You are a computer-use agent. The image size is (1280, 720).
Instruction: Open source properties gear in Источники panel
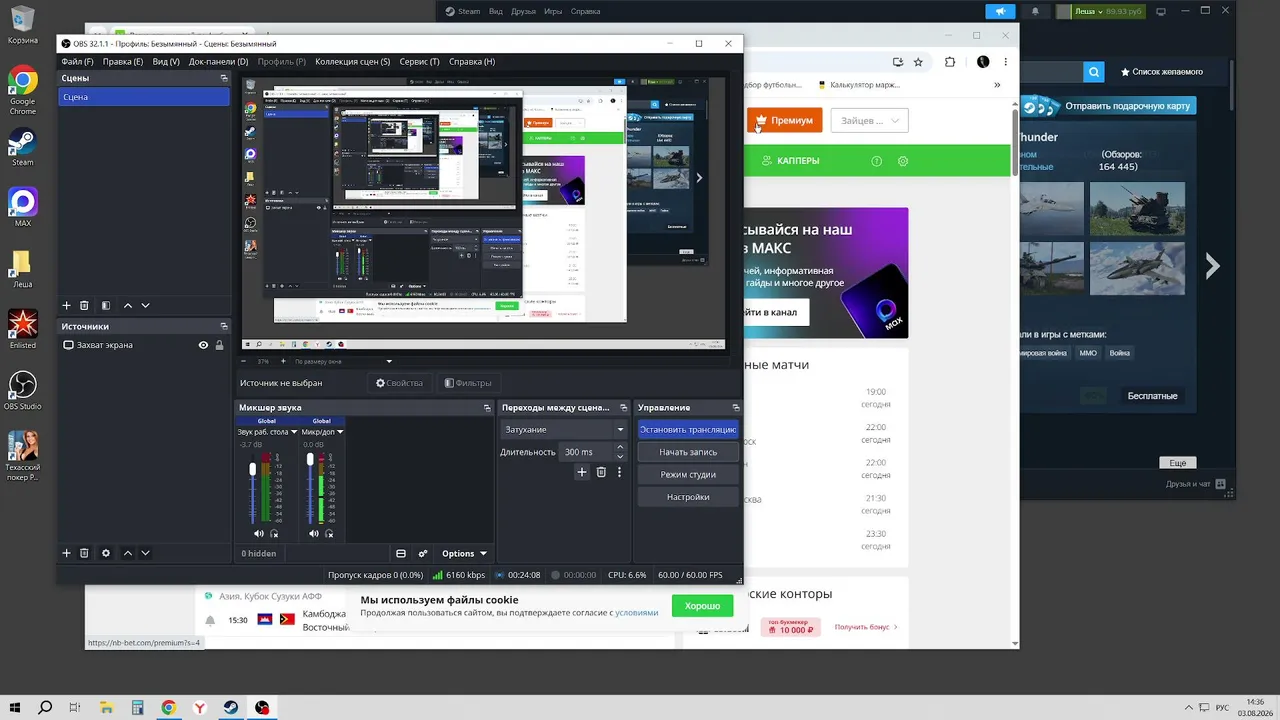[x=106, y=553]
